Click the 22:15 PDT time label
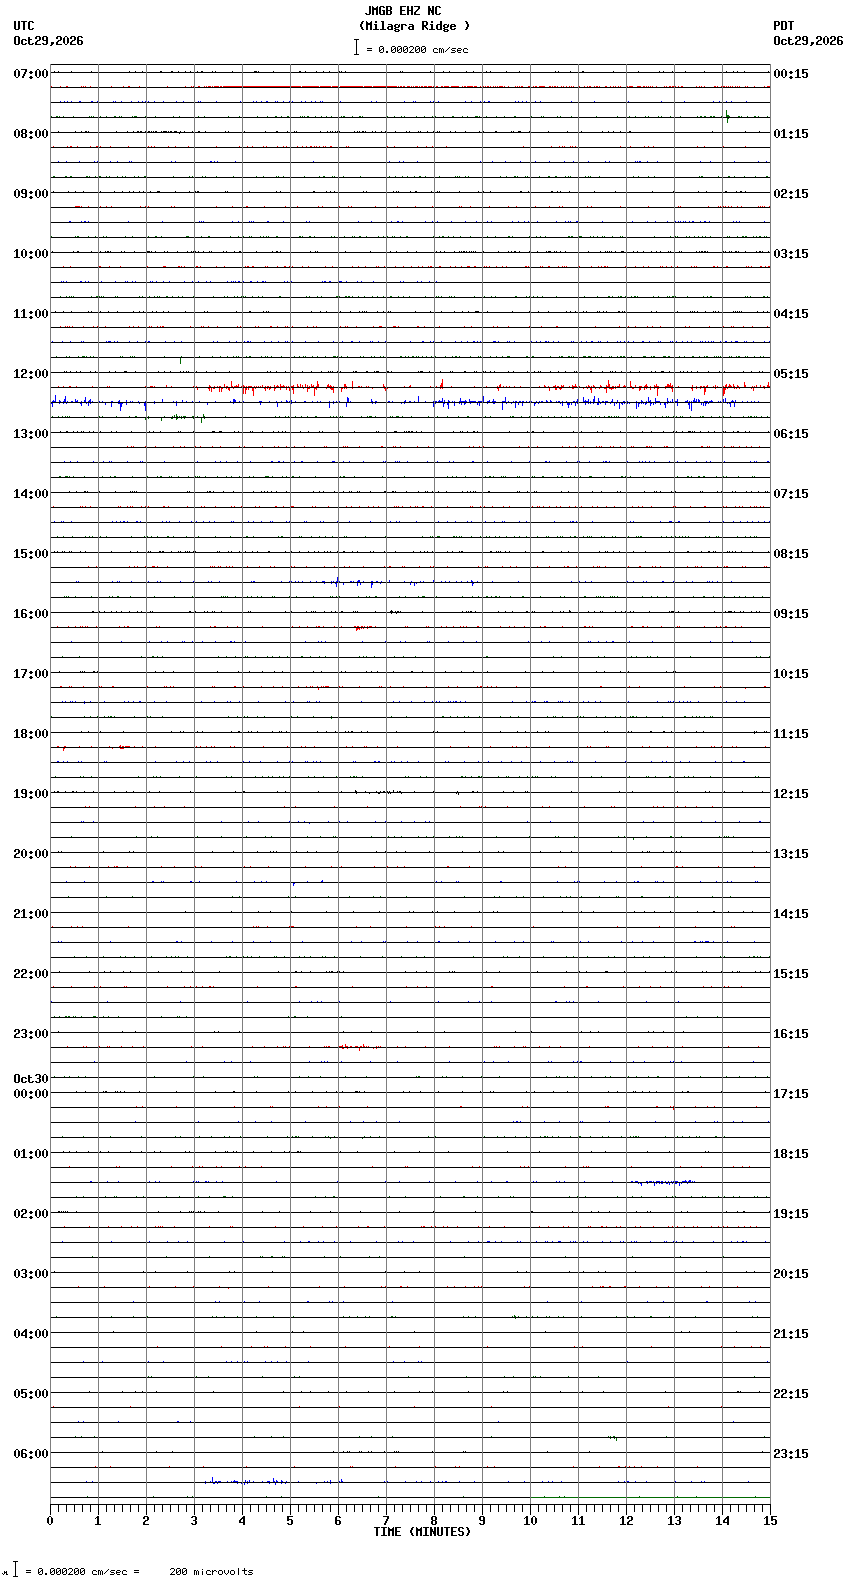 click(791, 1394)
